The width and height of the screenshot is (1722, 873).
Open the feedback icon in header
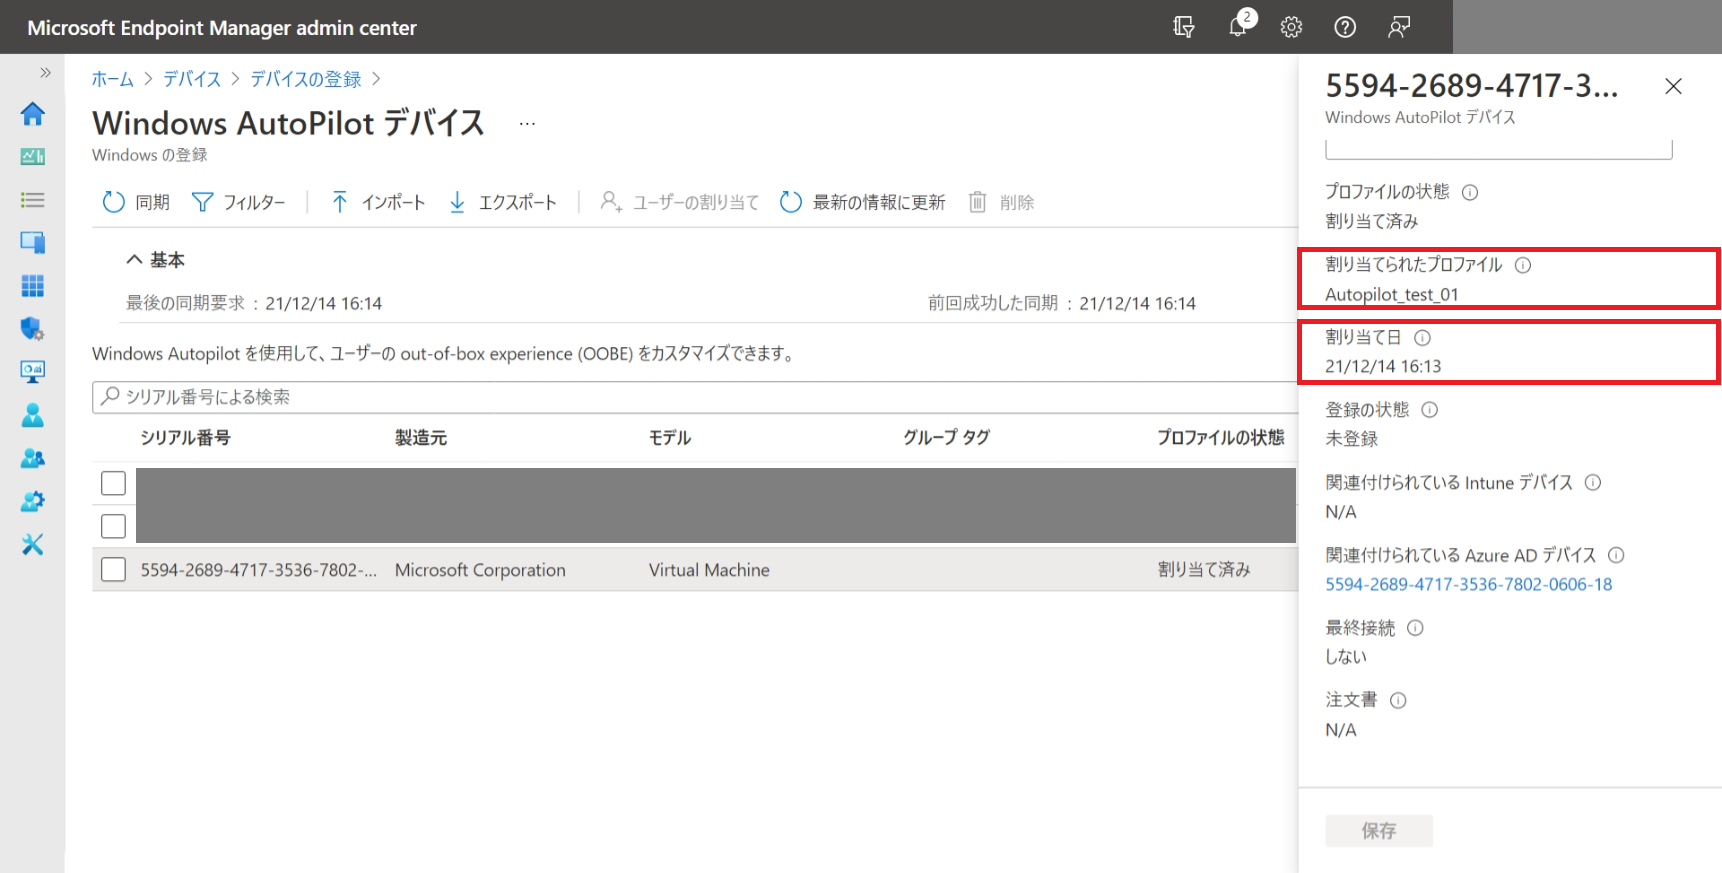point(1399,27)
